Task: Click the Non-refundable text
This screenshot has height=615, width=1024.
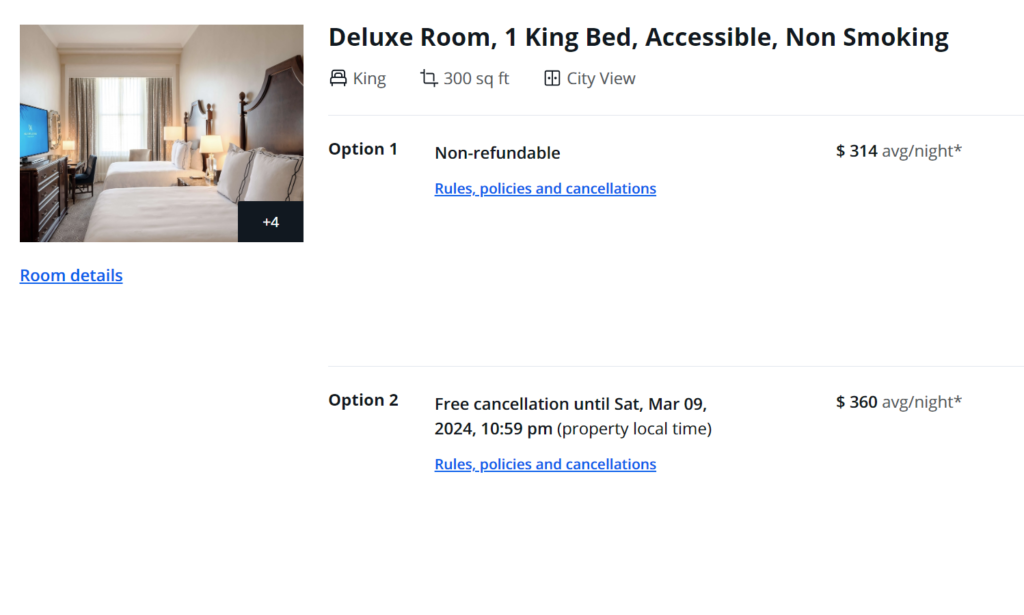Action: pyautogui.click(x=497, y=153)
